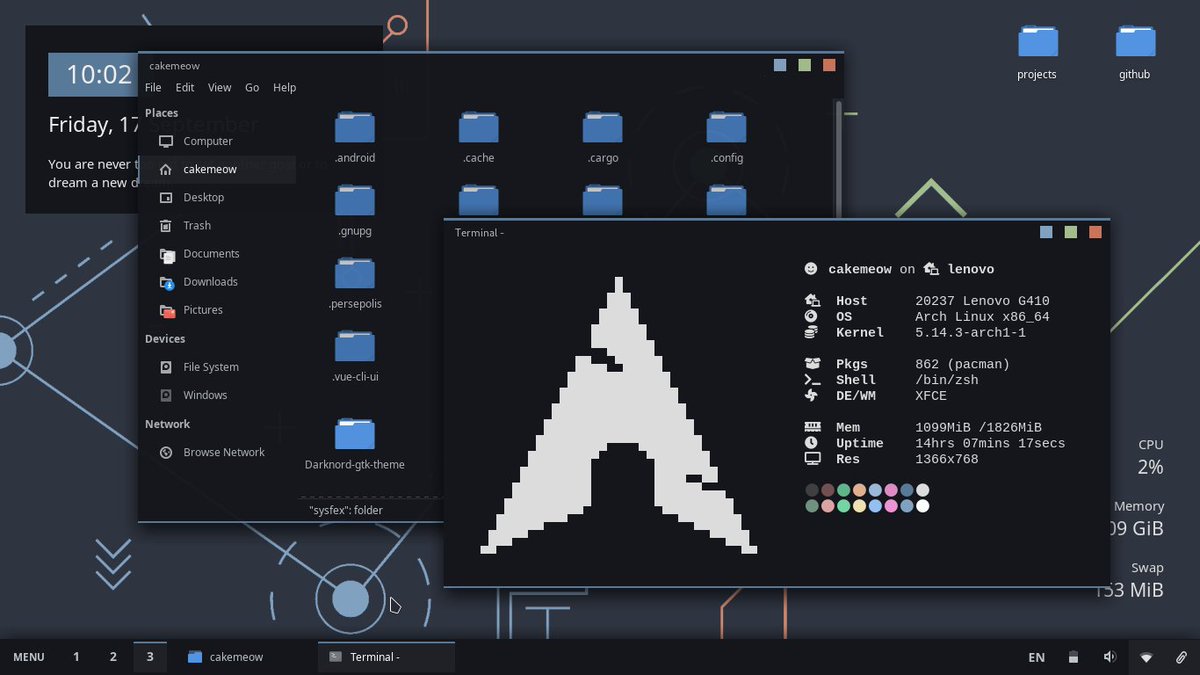
Task: Click the Host value 20237 Lenovo G410
Action: point(982,301)
